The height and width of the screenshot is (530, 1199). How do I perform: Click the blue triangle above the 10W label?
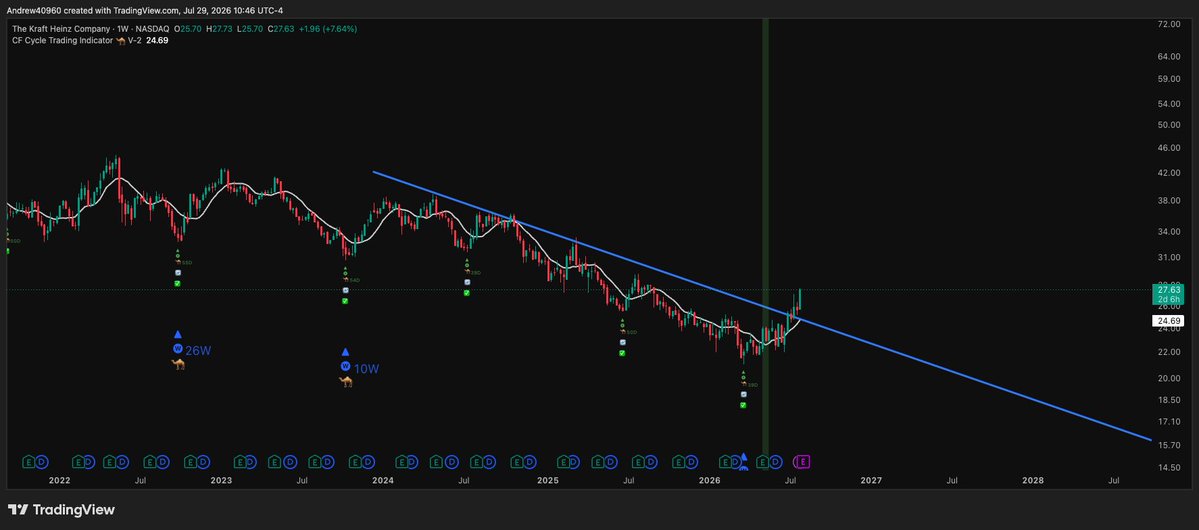346,352
